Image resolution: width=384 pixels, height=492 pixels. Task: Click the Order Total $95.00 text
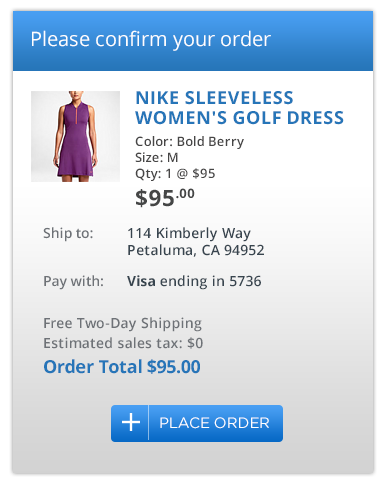pos(122,367)
